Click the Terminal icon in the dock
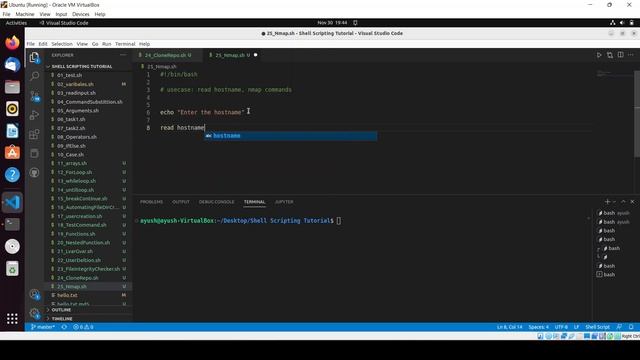 click(12, 224)
